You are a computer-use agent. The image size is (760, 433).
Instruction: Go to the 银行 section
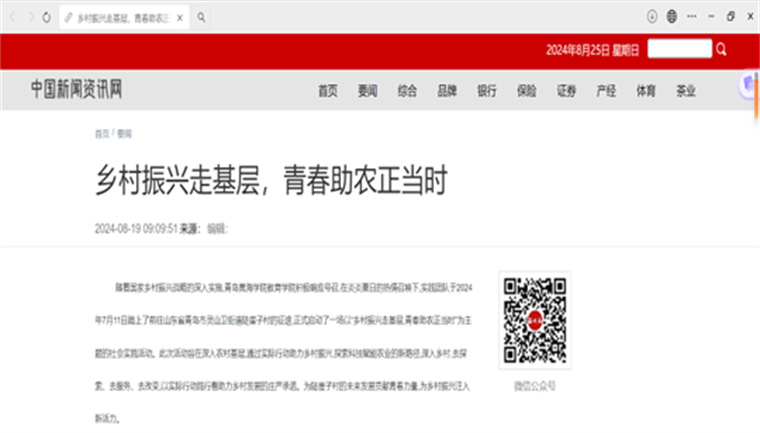tap(487, 91)
